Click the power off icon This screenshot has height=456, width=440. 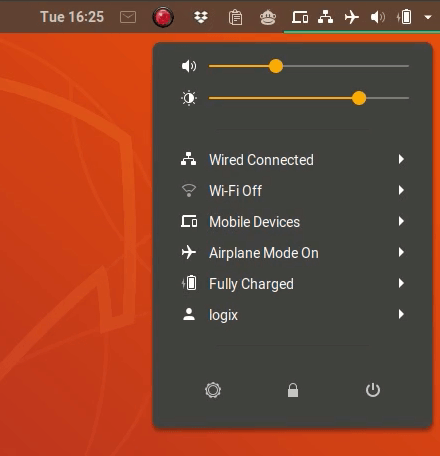(373, 390)
